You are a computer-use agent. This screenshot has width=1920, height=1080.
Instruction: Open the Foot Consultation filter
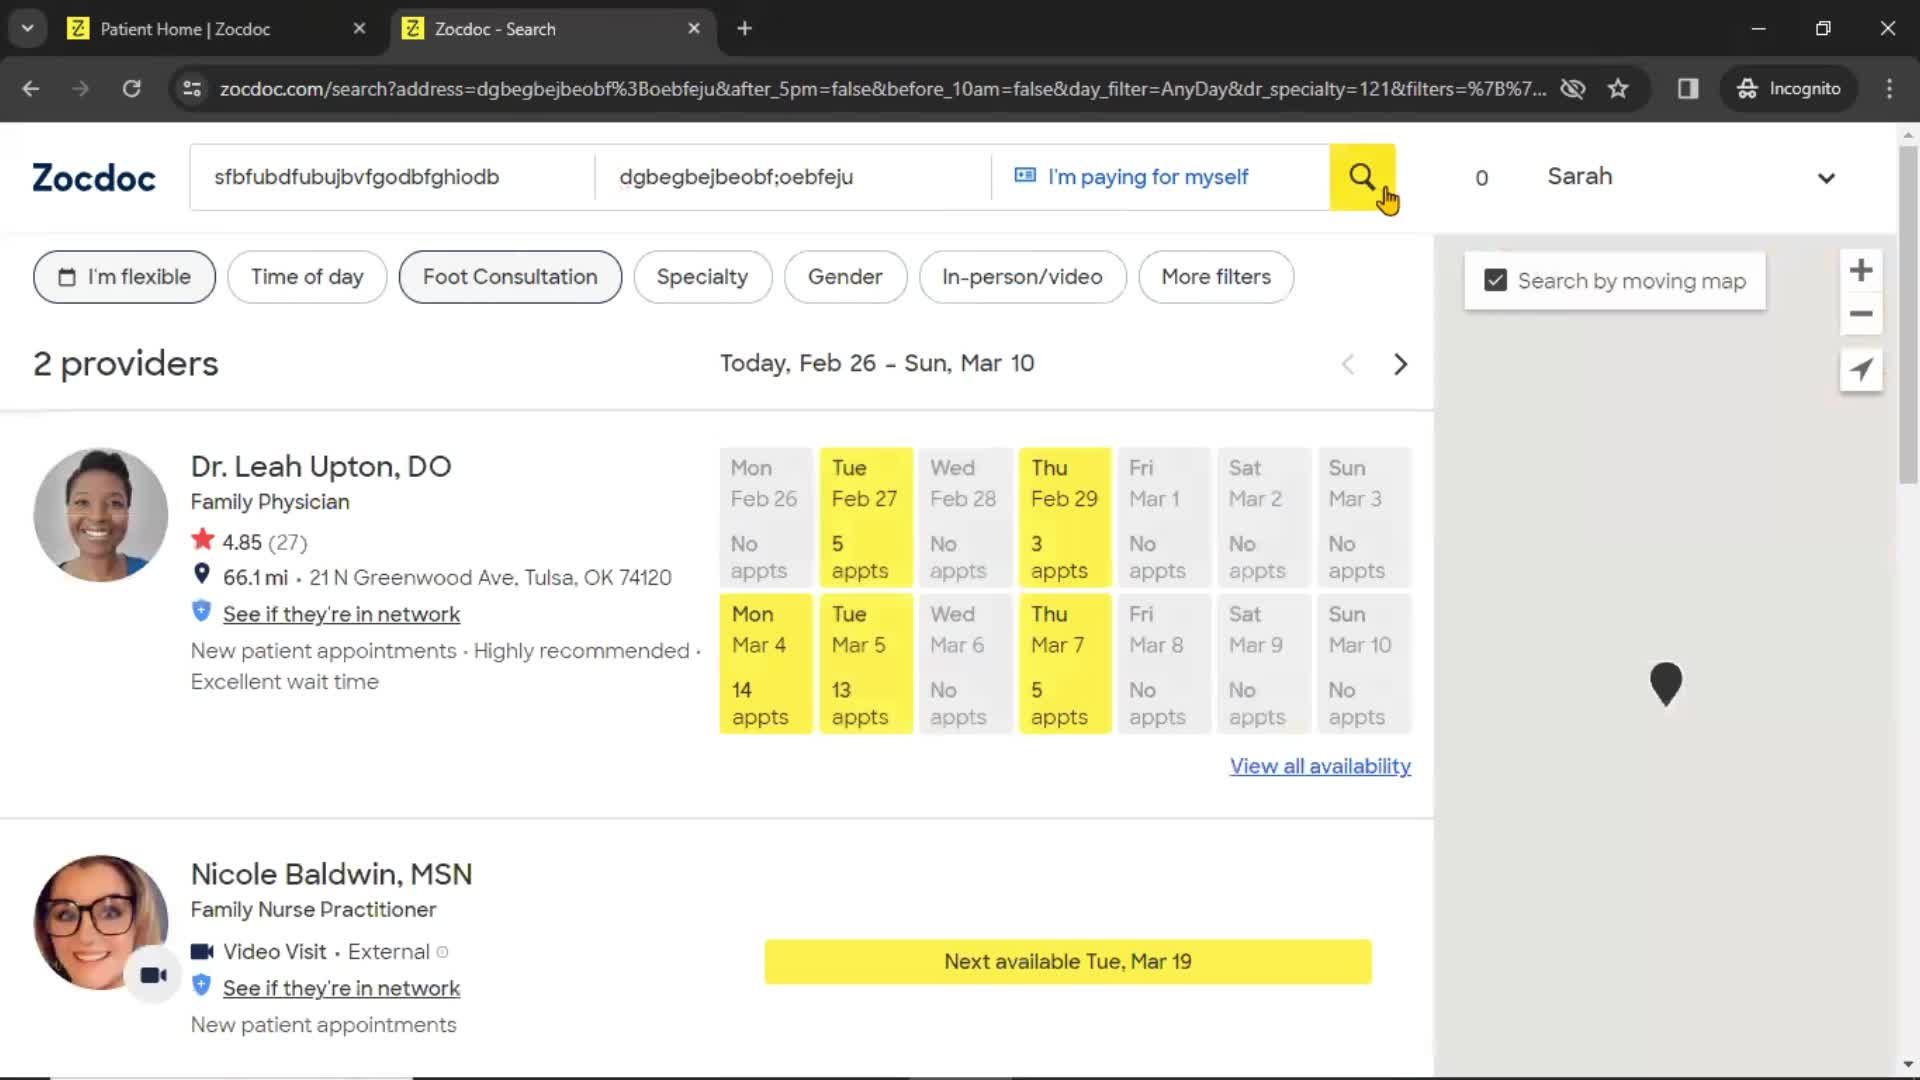coord(510,277)
